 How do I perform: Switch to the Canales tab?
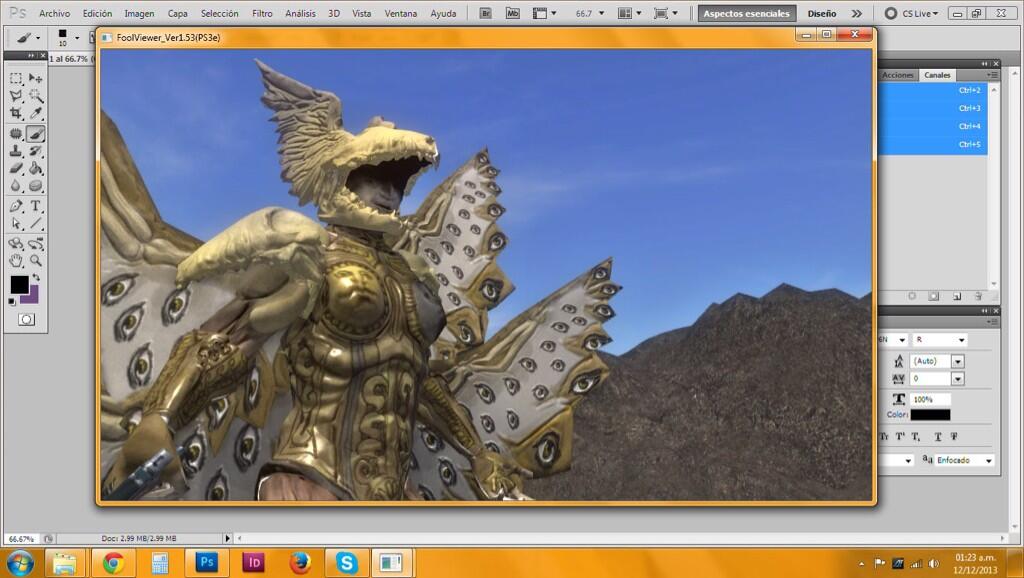pos(937,75)
